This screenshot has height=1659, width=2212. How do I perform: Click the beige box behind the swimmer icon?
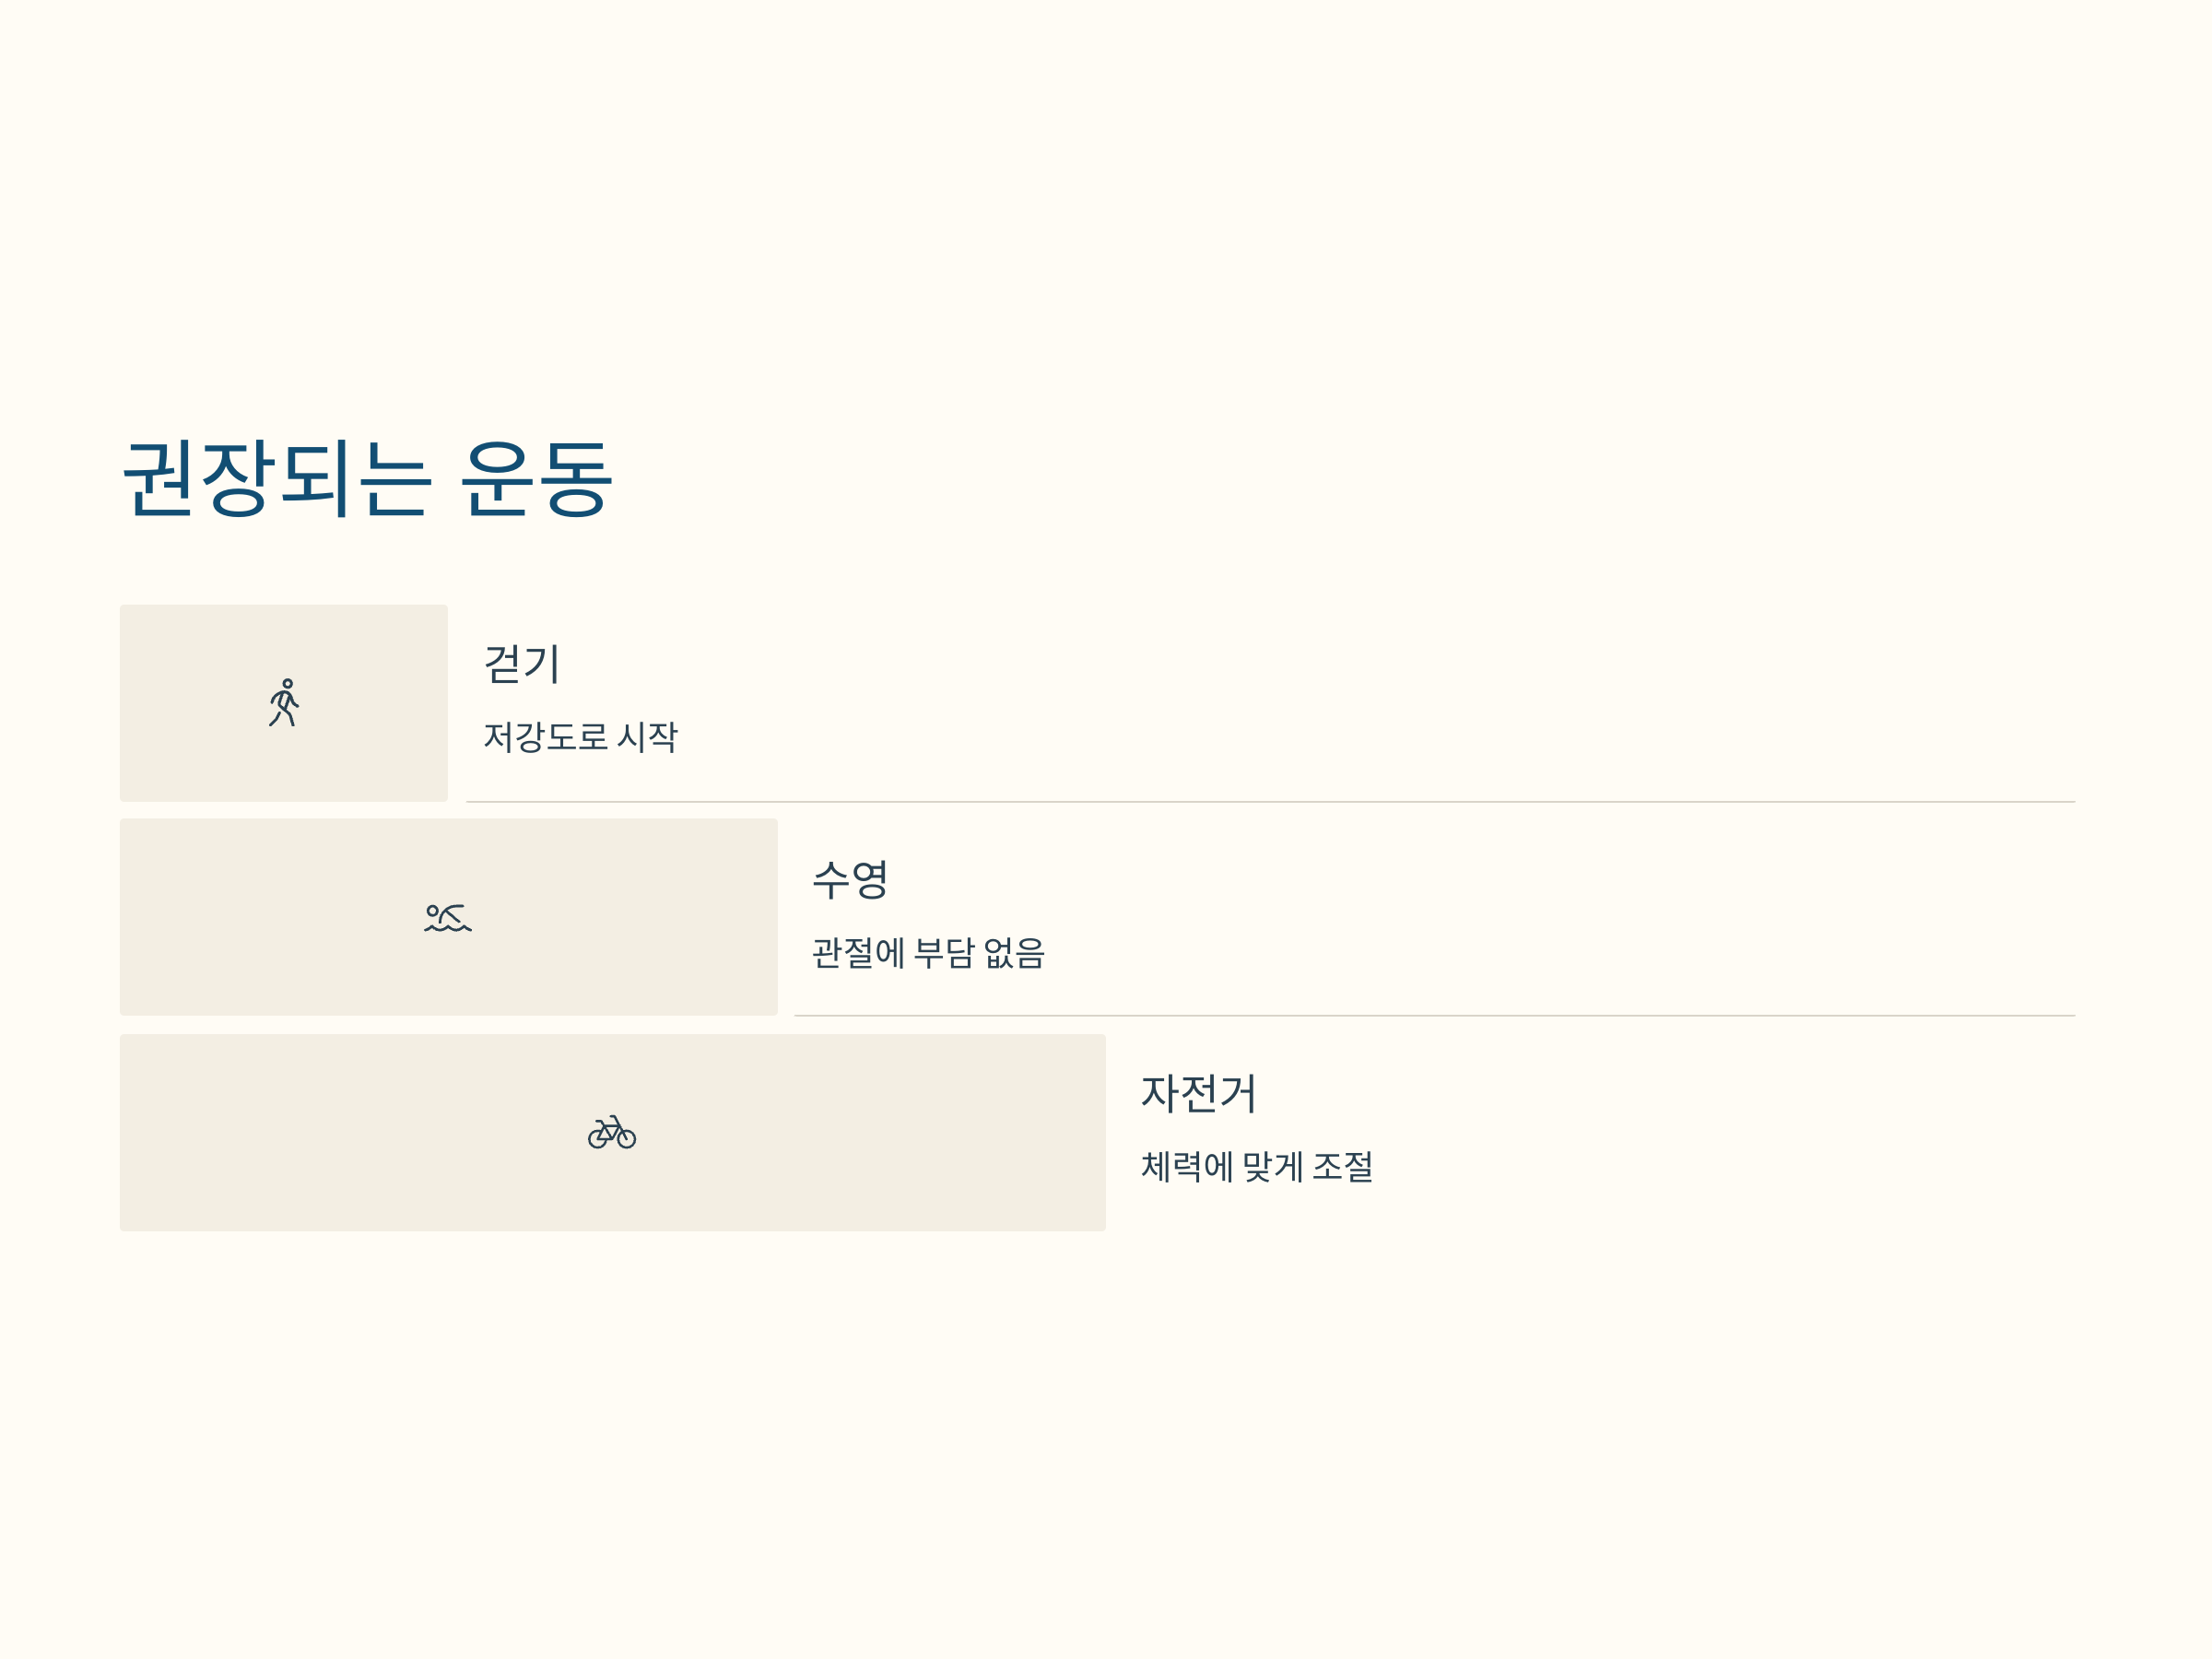(449, 917)
